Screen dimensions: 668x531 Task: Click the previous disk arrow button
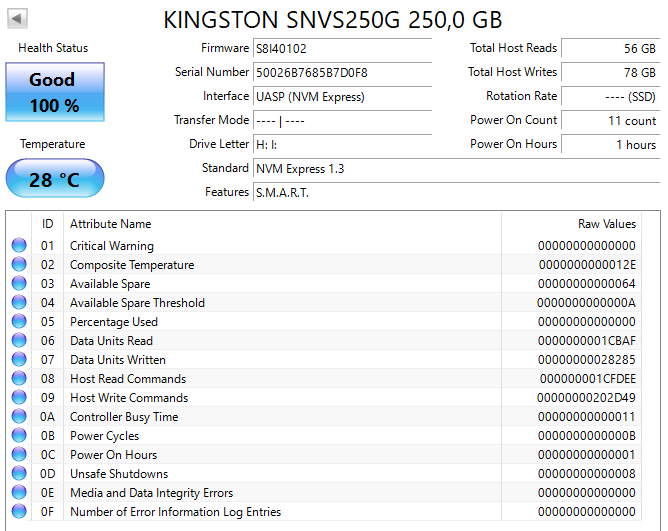[18, 19]
